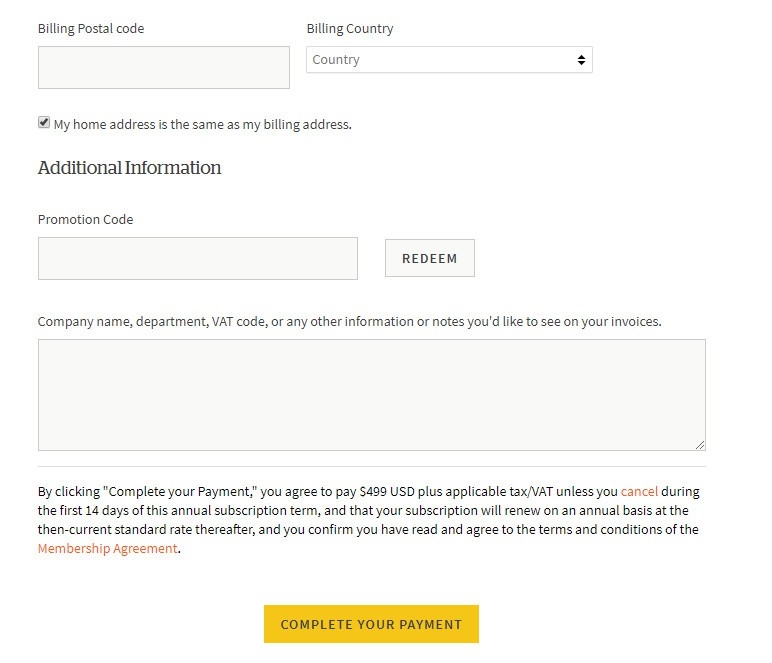Viewport: 772px width, 663px height.
Task: Click the divider line below the notes area
Action: pyautogui.click(x=371, y=466)
